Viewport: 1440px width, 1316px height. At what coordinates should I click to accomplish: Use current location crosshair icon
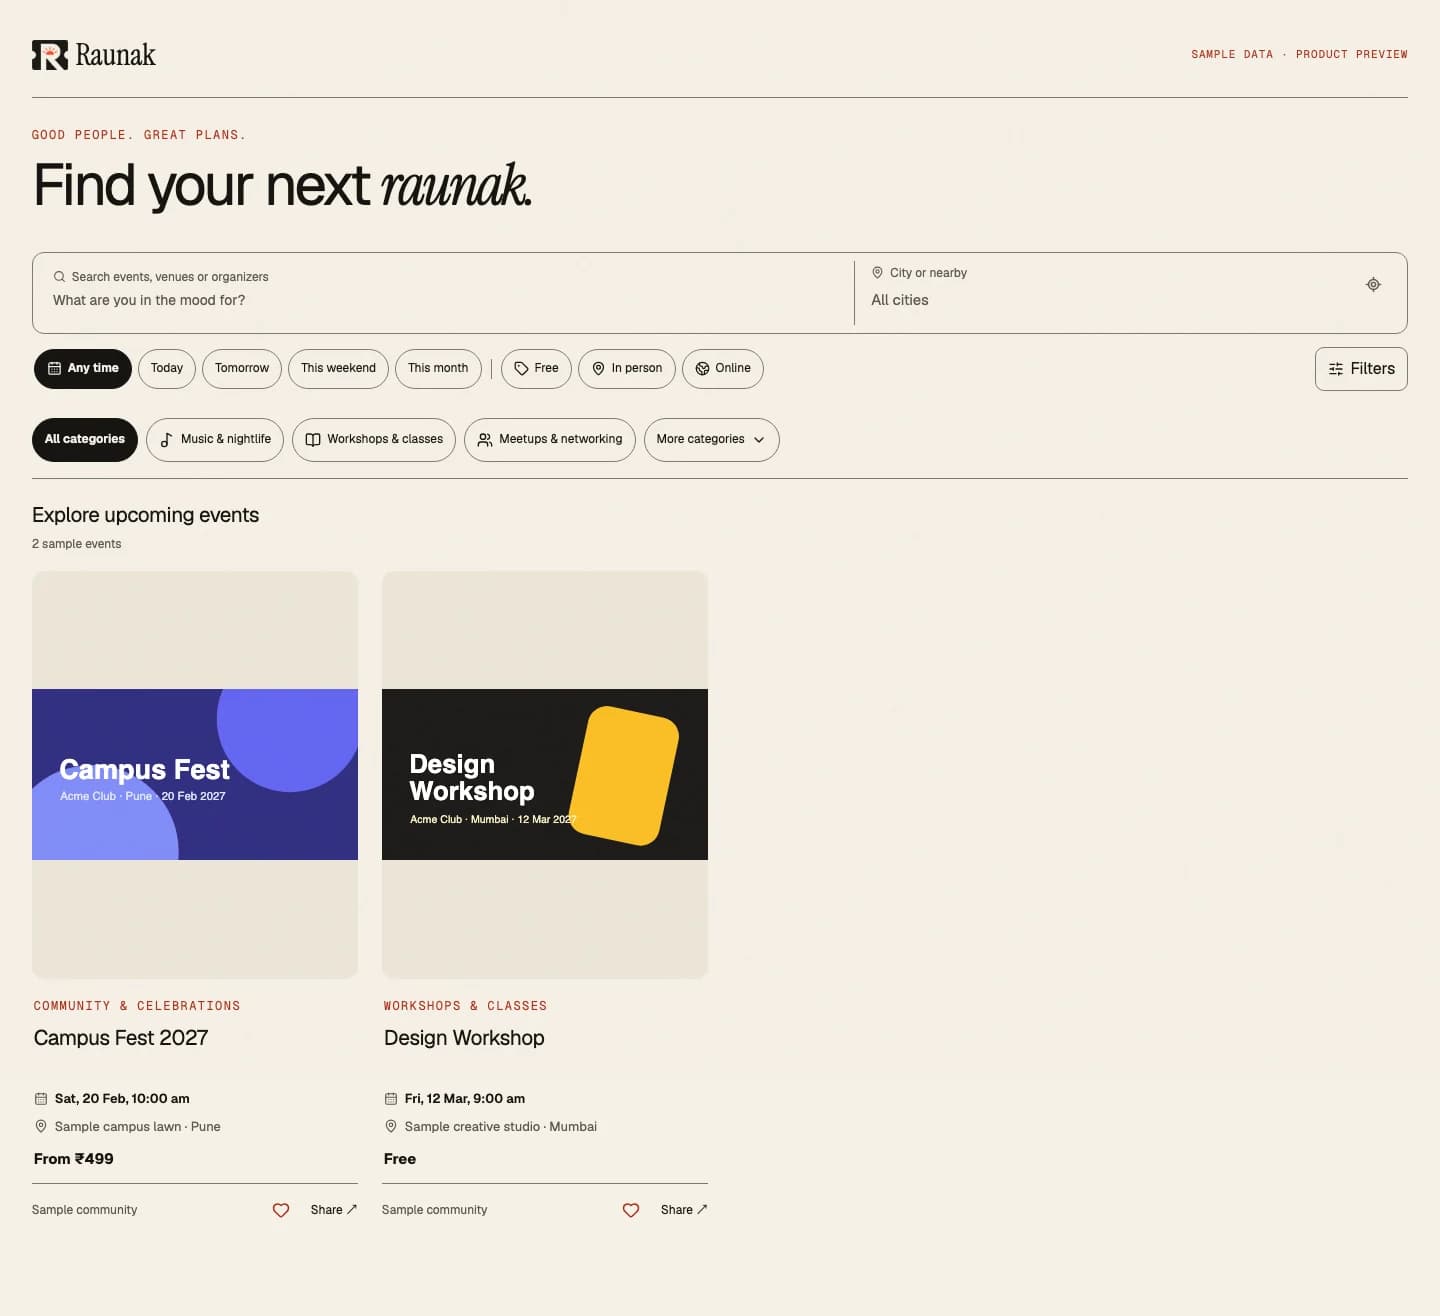coord(1373,285)
